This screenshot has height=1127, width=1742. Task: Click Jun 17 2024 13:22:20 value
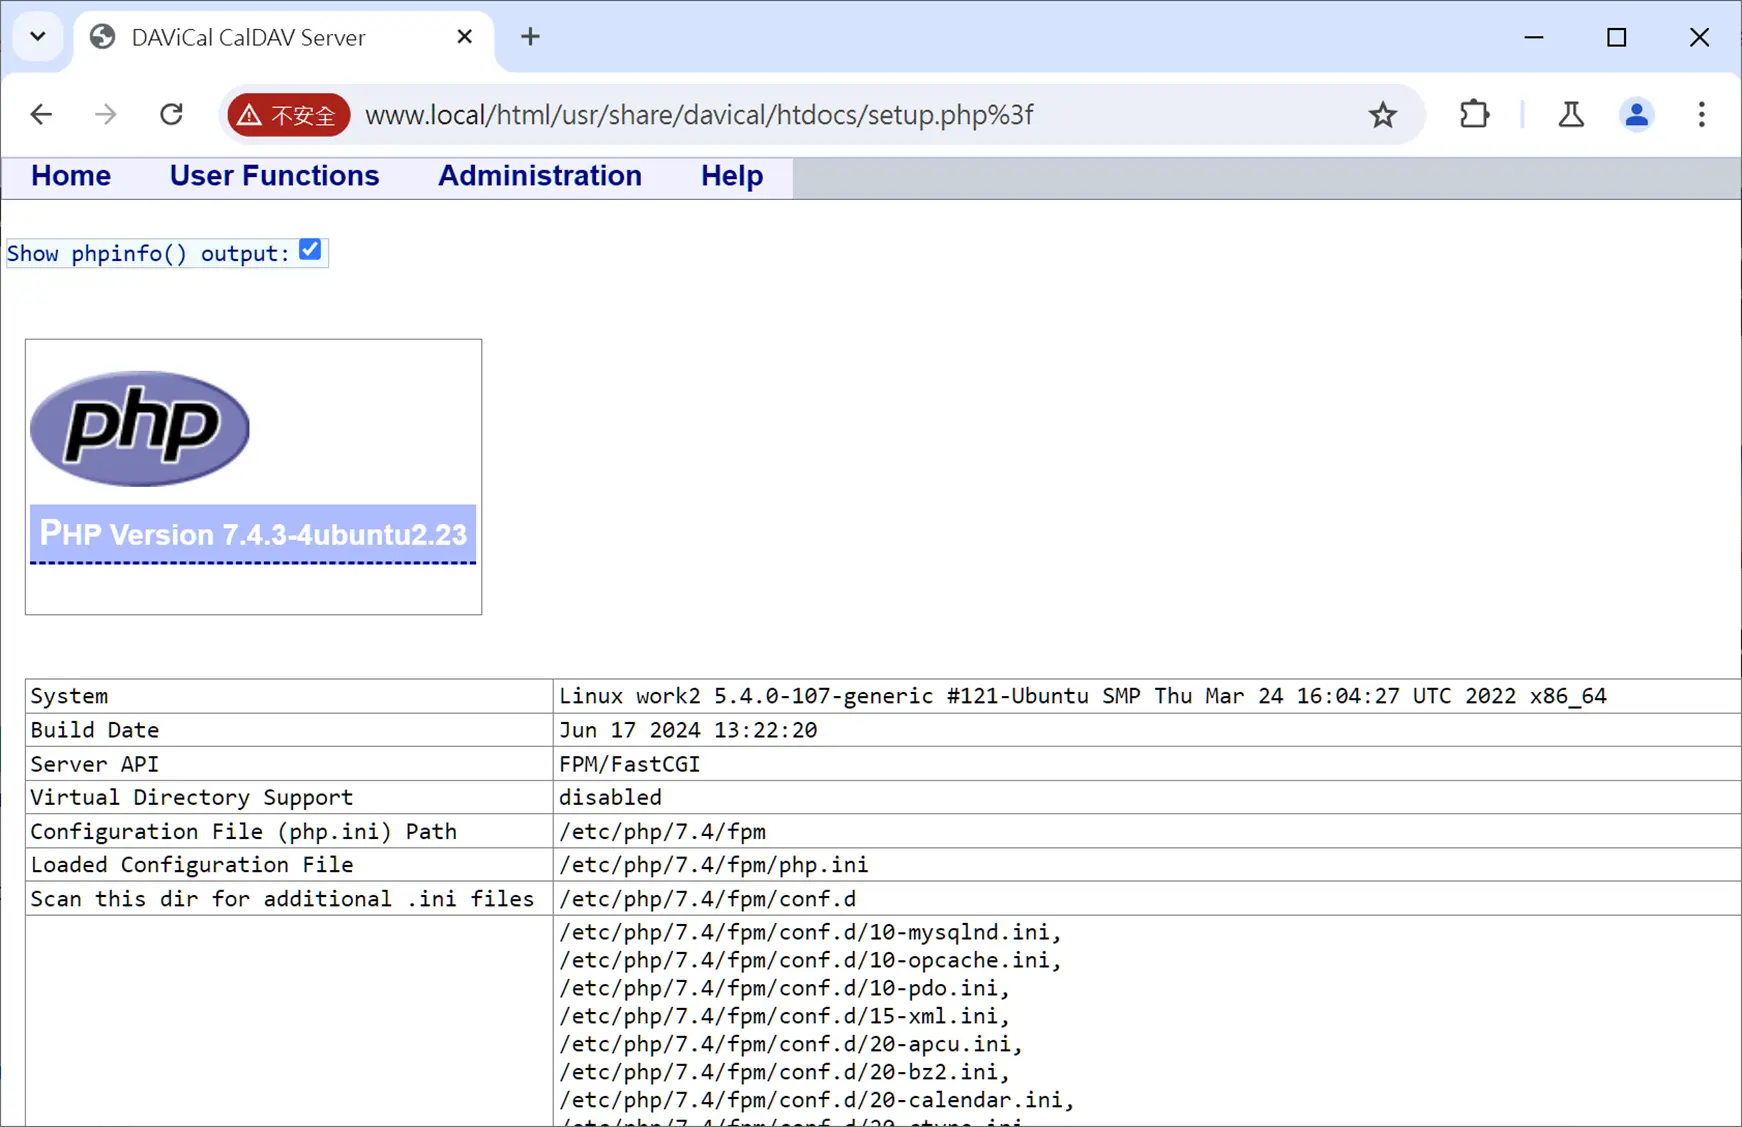688,730
